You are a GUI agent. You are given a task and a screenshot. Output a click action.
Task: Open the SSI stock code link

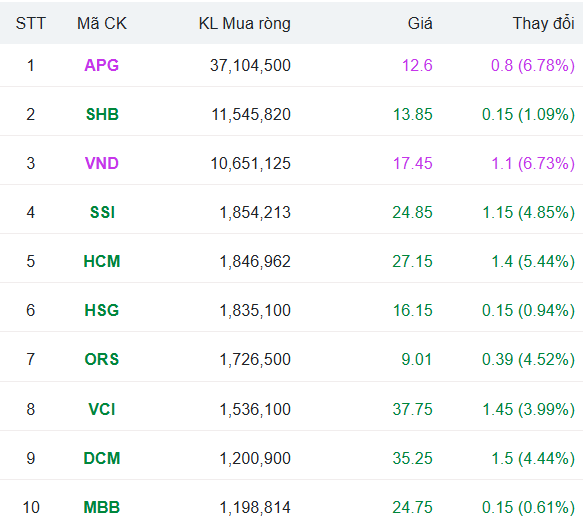tap(102, 213)
